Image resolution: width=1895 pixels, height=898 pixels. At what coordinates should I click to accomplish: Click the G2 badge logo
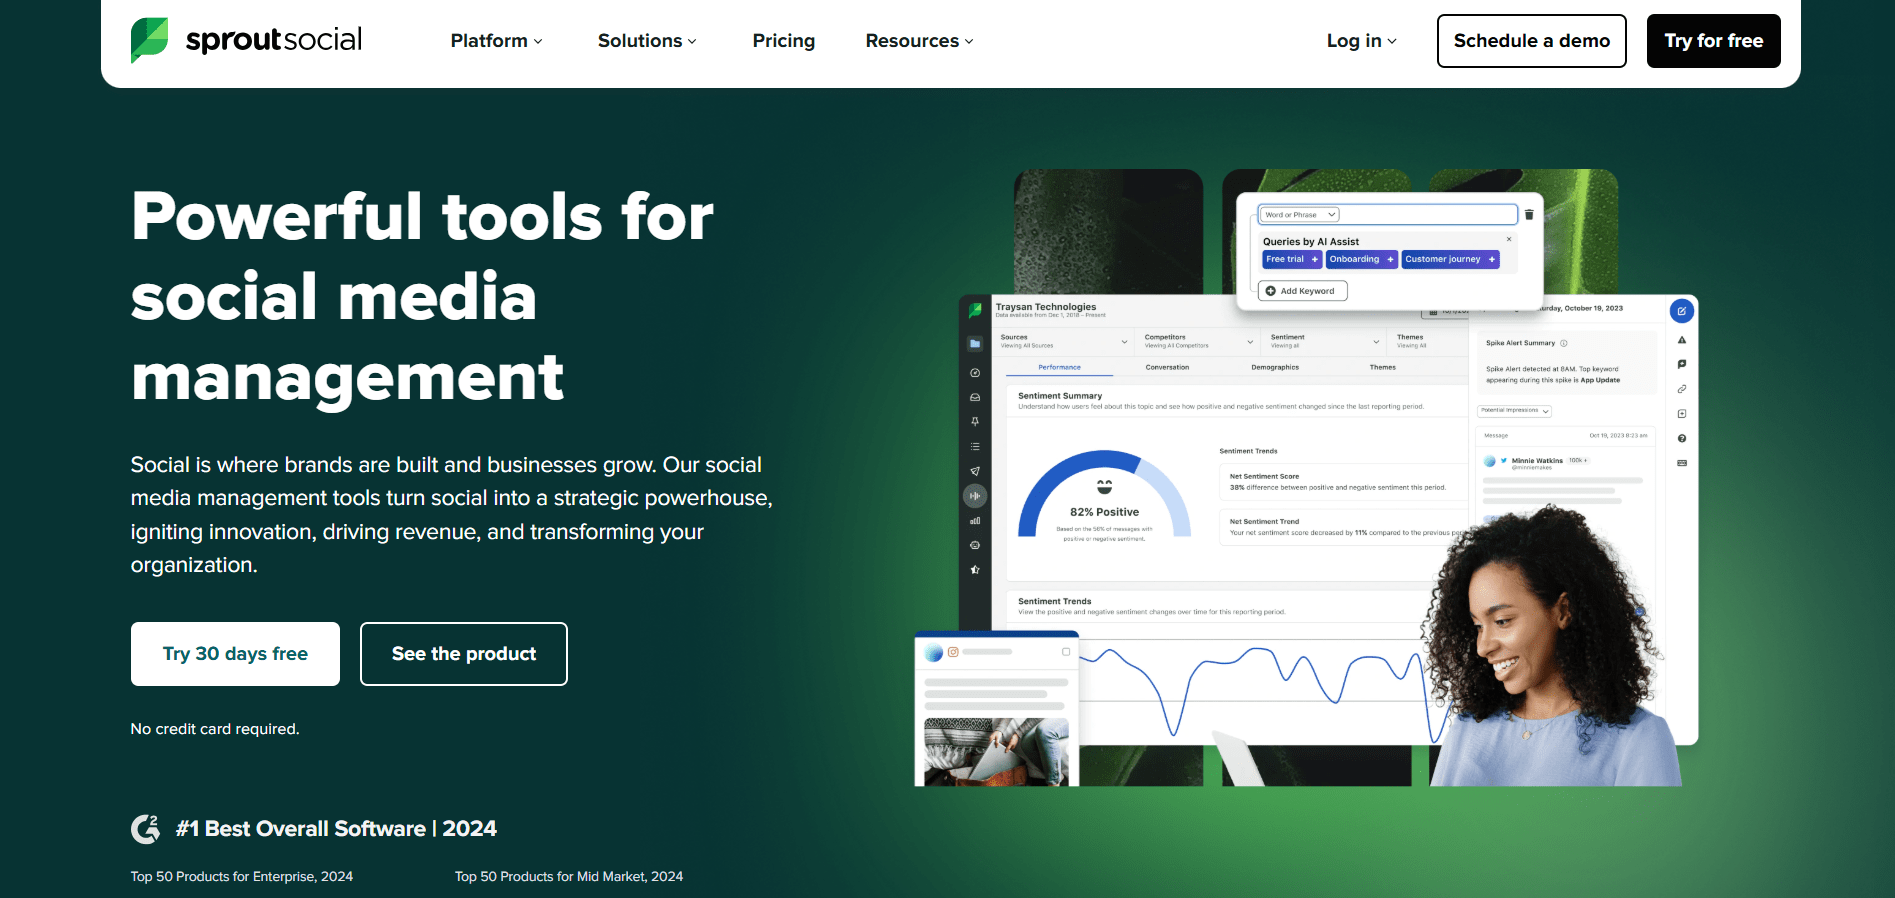tap(146, 829)
